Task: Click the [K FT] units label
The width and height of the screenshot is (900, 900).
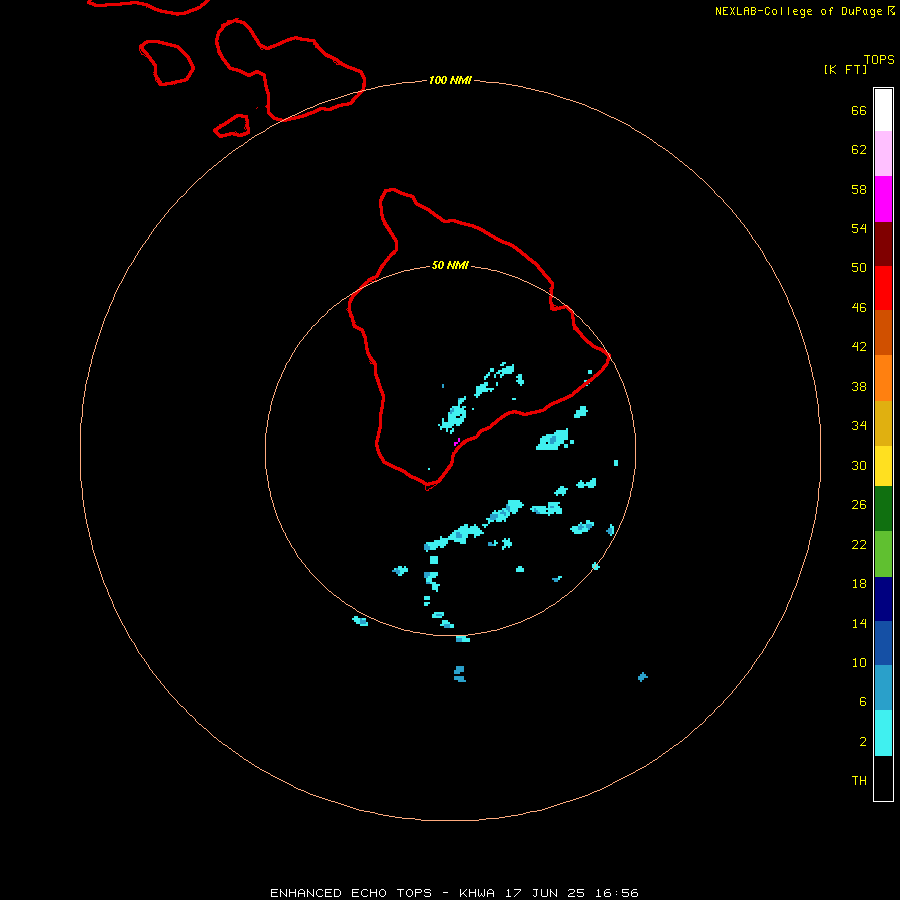Action: tap(845, 69)
